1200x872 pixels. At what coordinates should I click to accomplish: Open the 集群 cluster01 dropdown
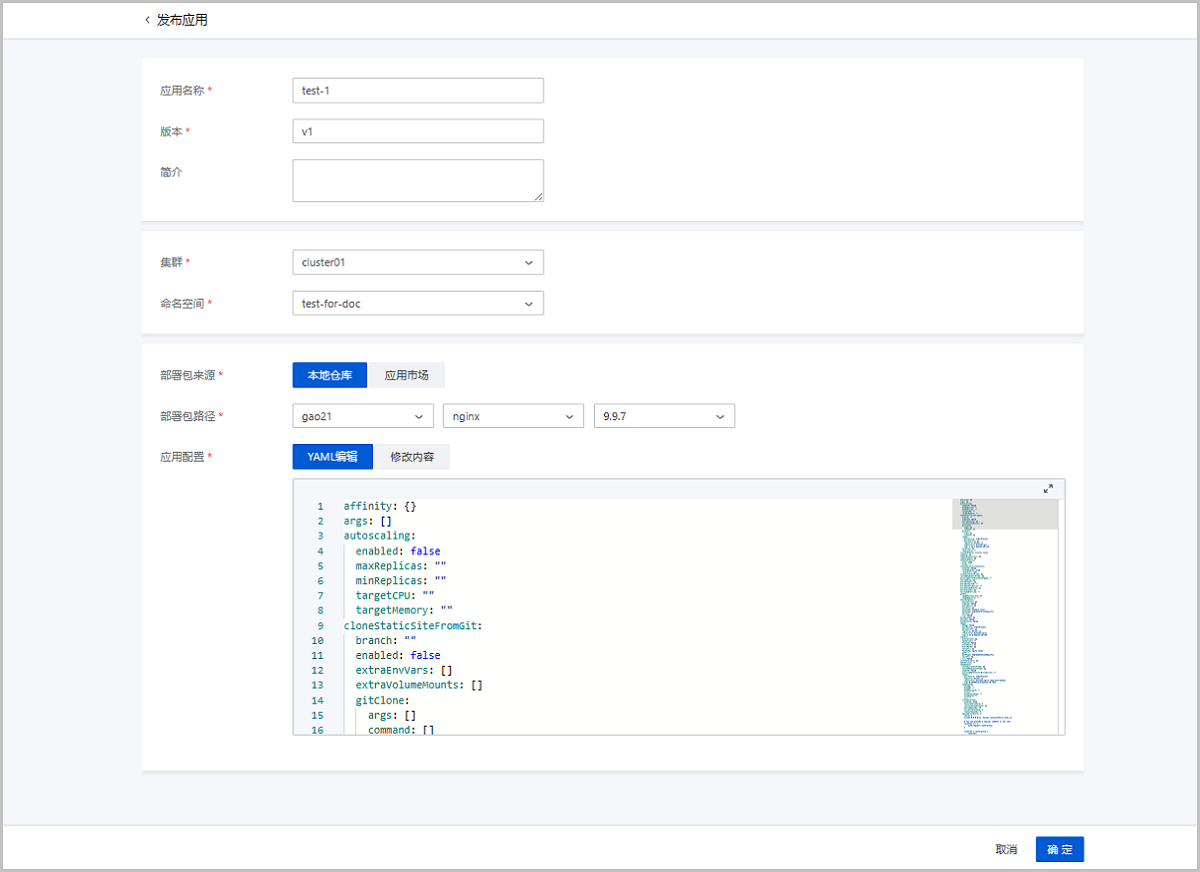point(418,262)
